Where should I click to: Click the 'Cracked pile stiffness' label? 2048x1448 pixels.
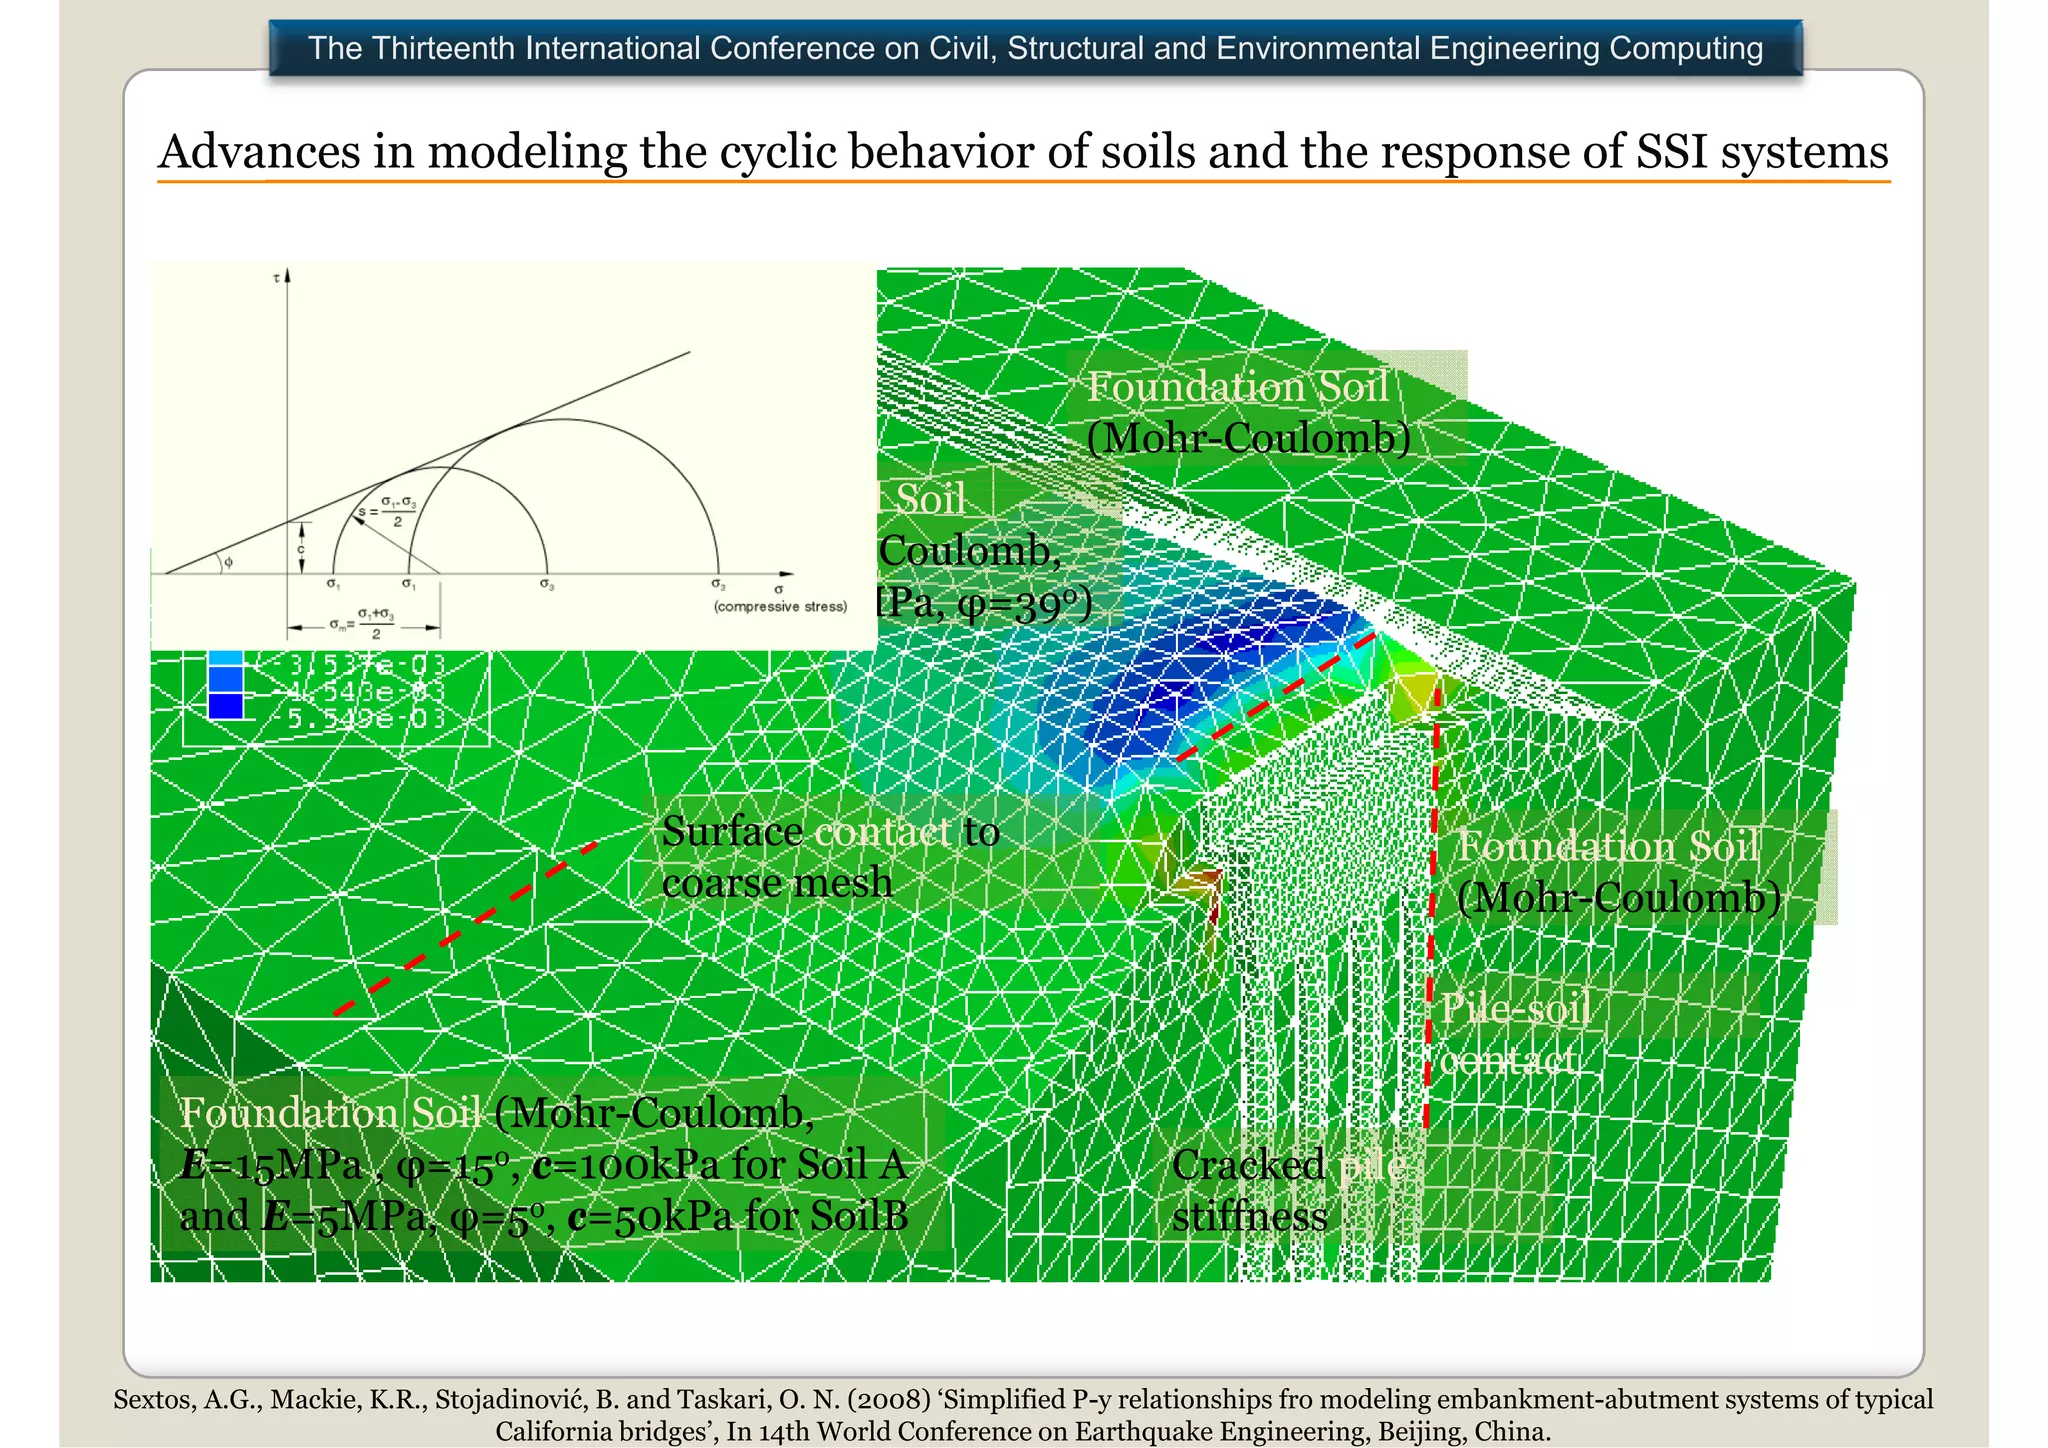1289,1190
